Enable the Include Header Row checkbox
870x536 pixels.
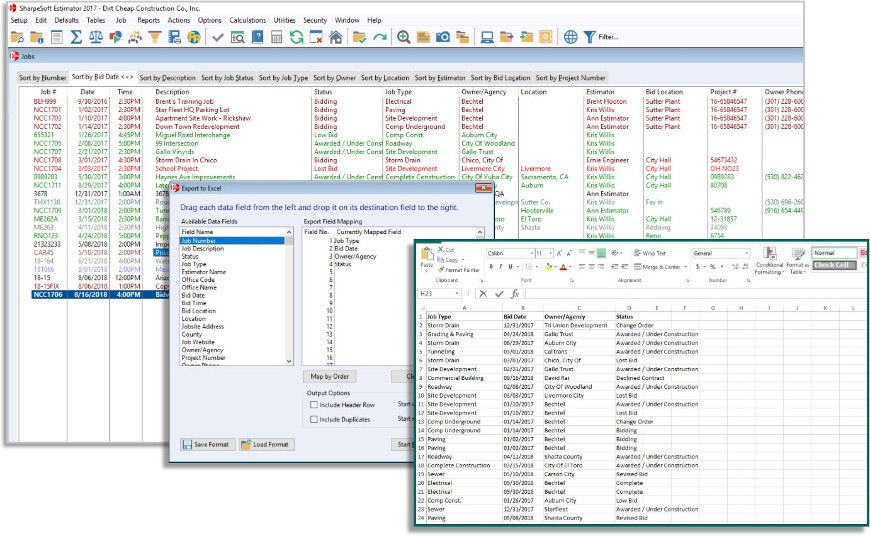pyautogui.click(x=313, y=404)
